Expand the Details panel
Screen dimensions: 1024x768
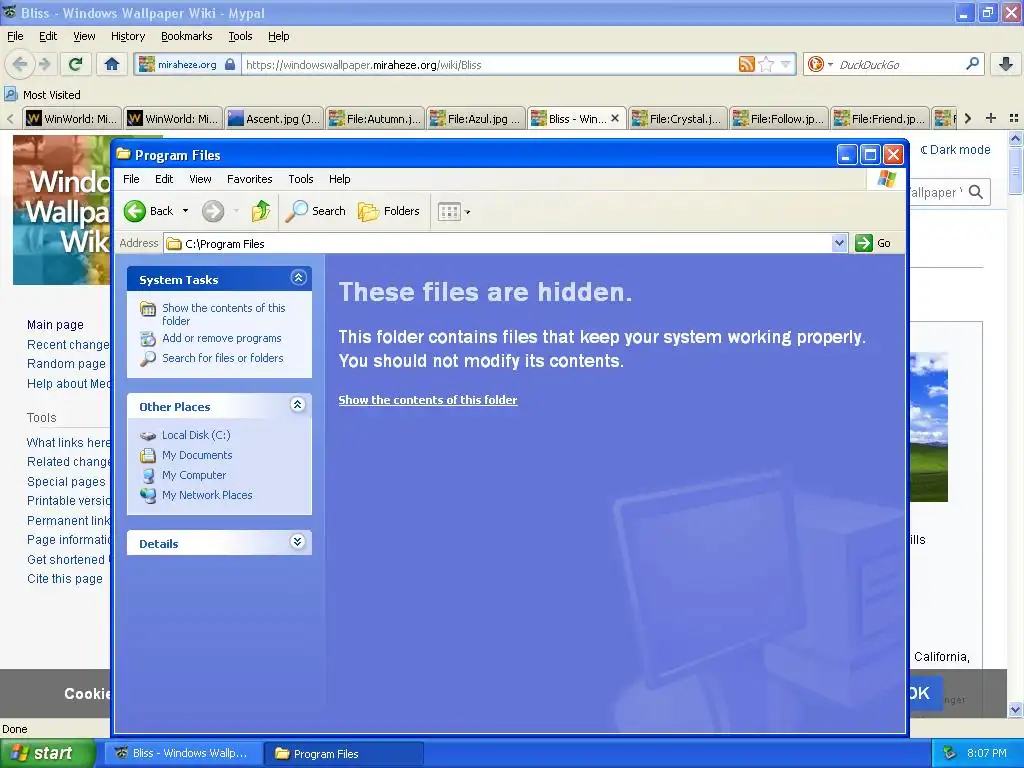click(298, 542)
